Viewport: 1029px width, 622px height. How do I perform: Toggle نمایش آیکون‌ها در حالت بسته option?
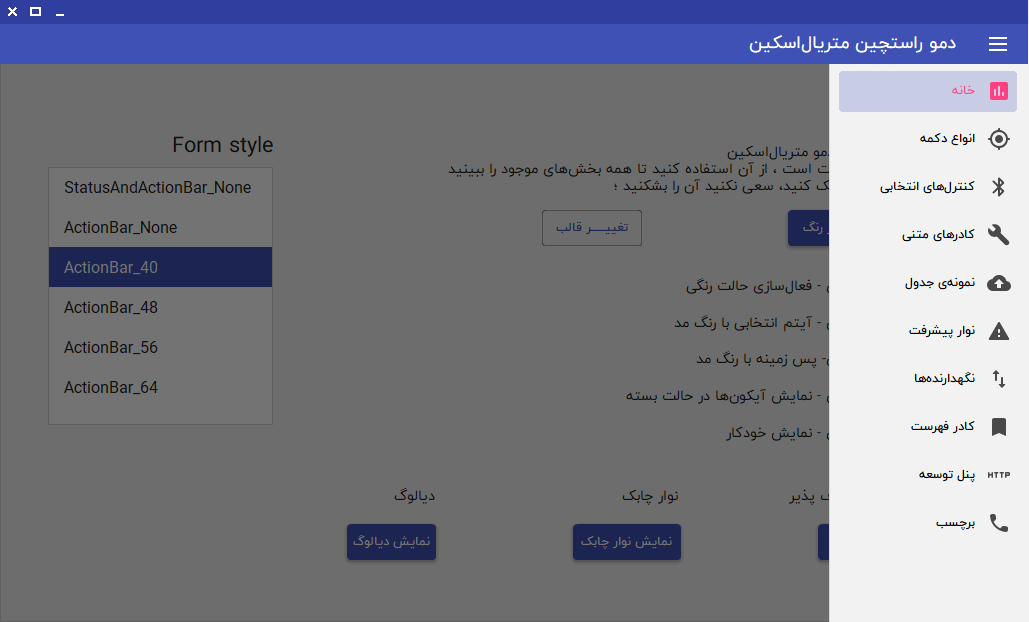[727, 396]
